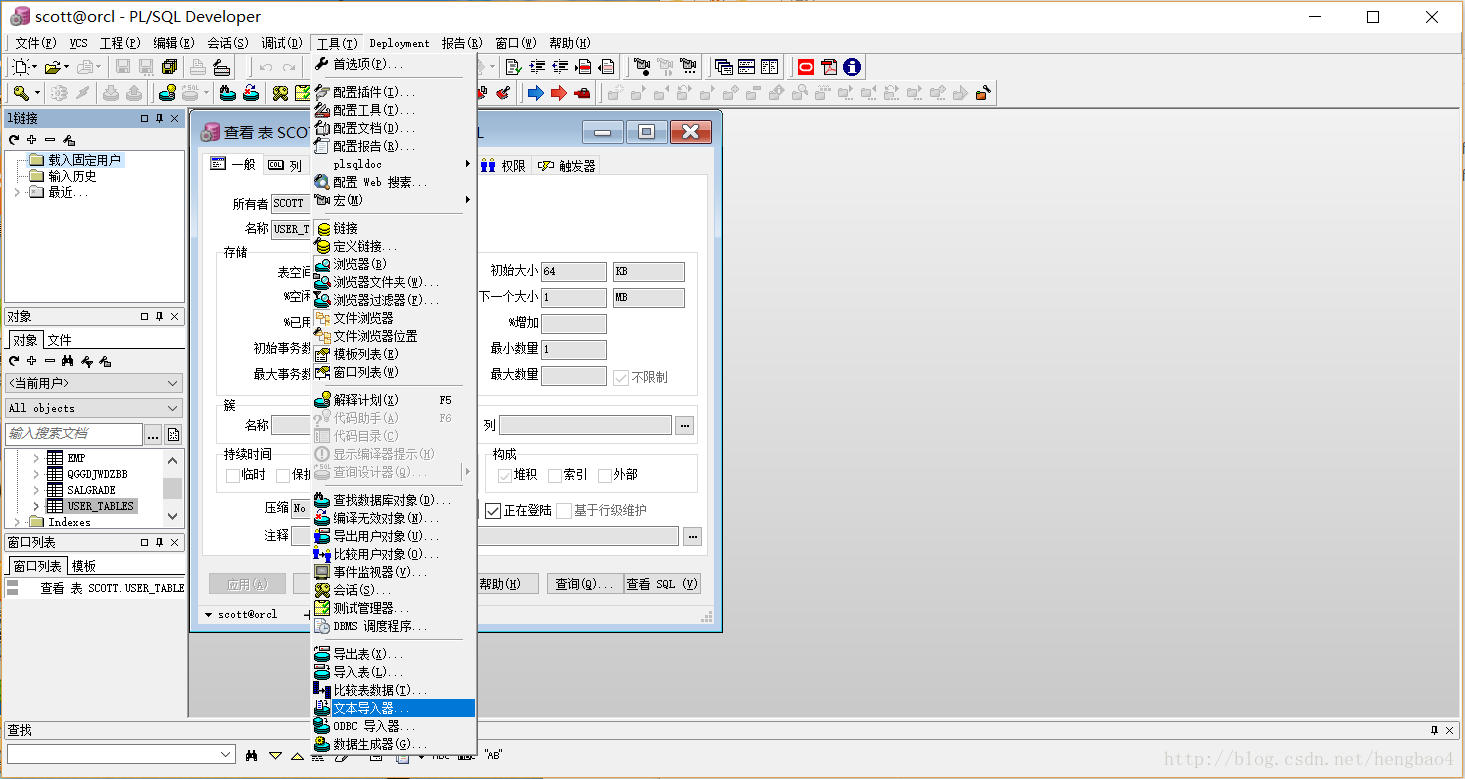Click the 查询(Q)... button
Image resolution: width=1465 pixels, height=779 pixels.
coord(585,584)
